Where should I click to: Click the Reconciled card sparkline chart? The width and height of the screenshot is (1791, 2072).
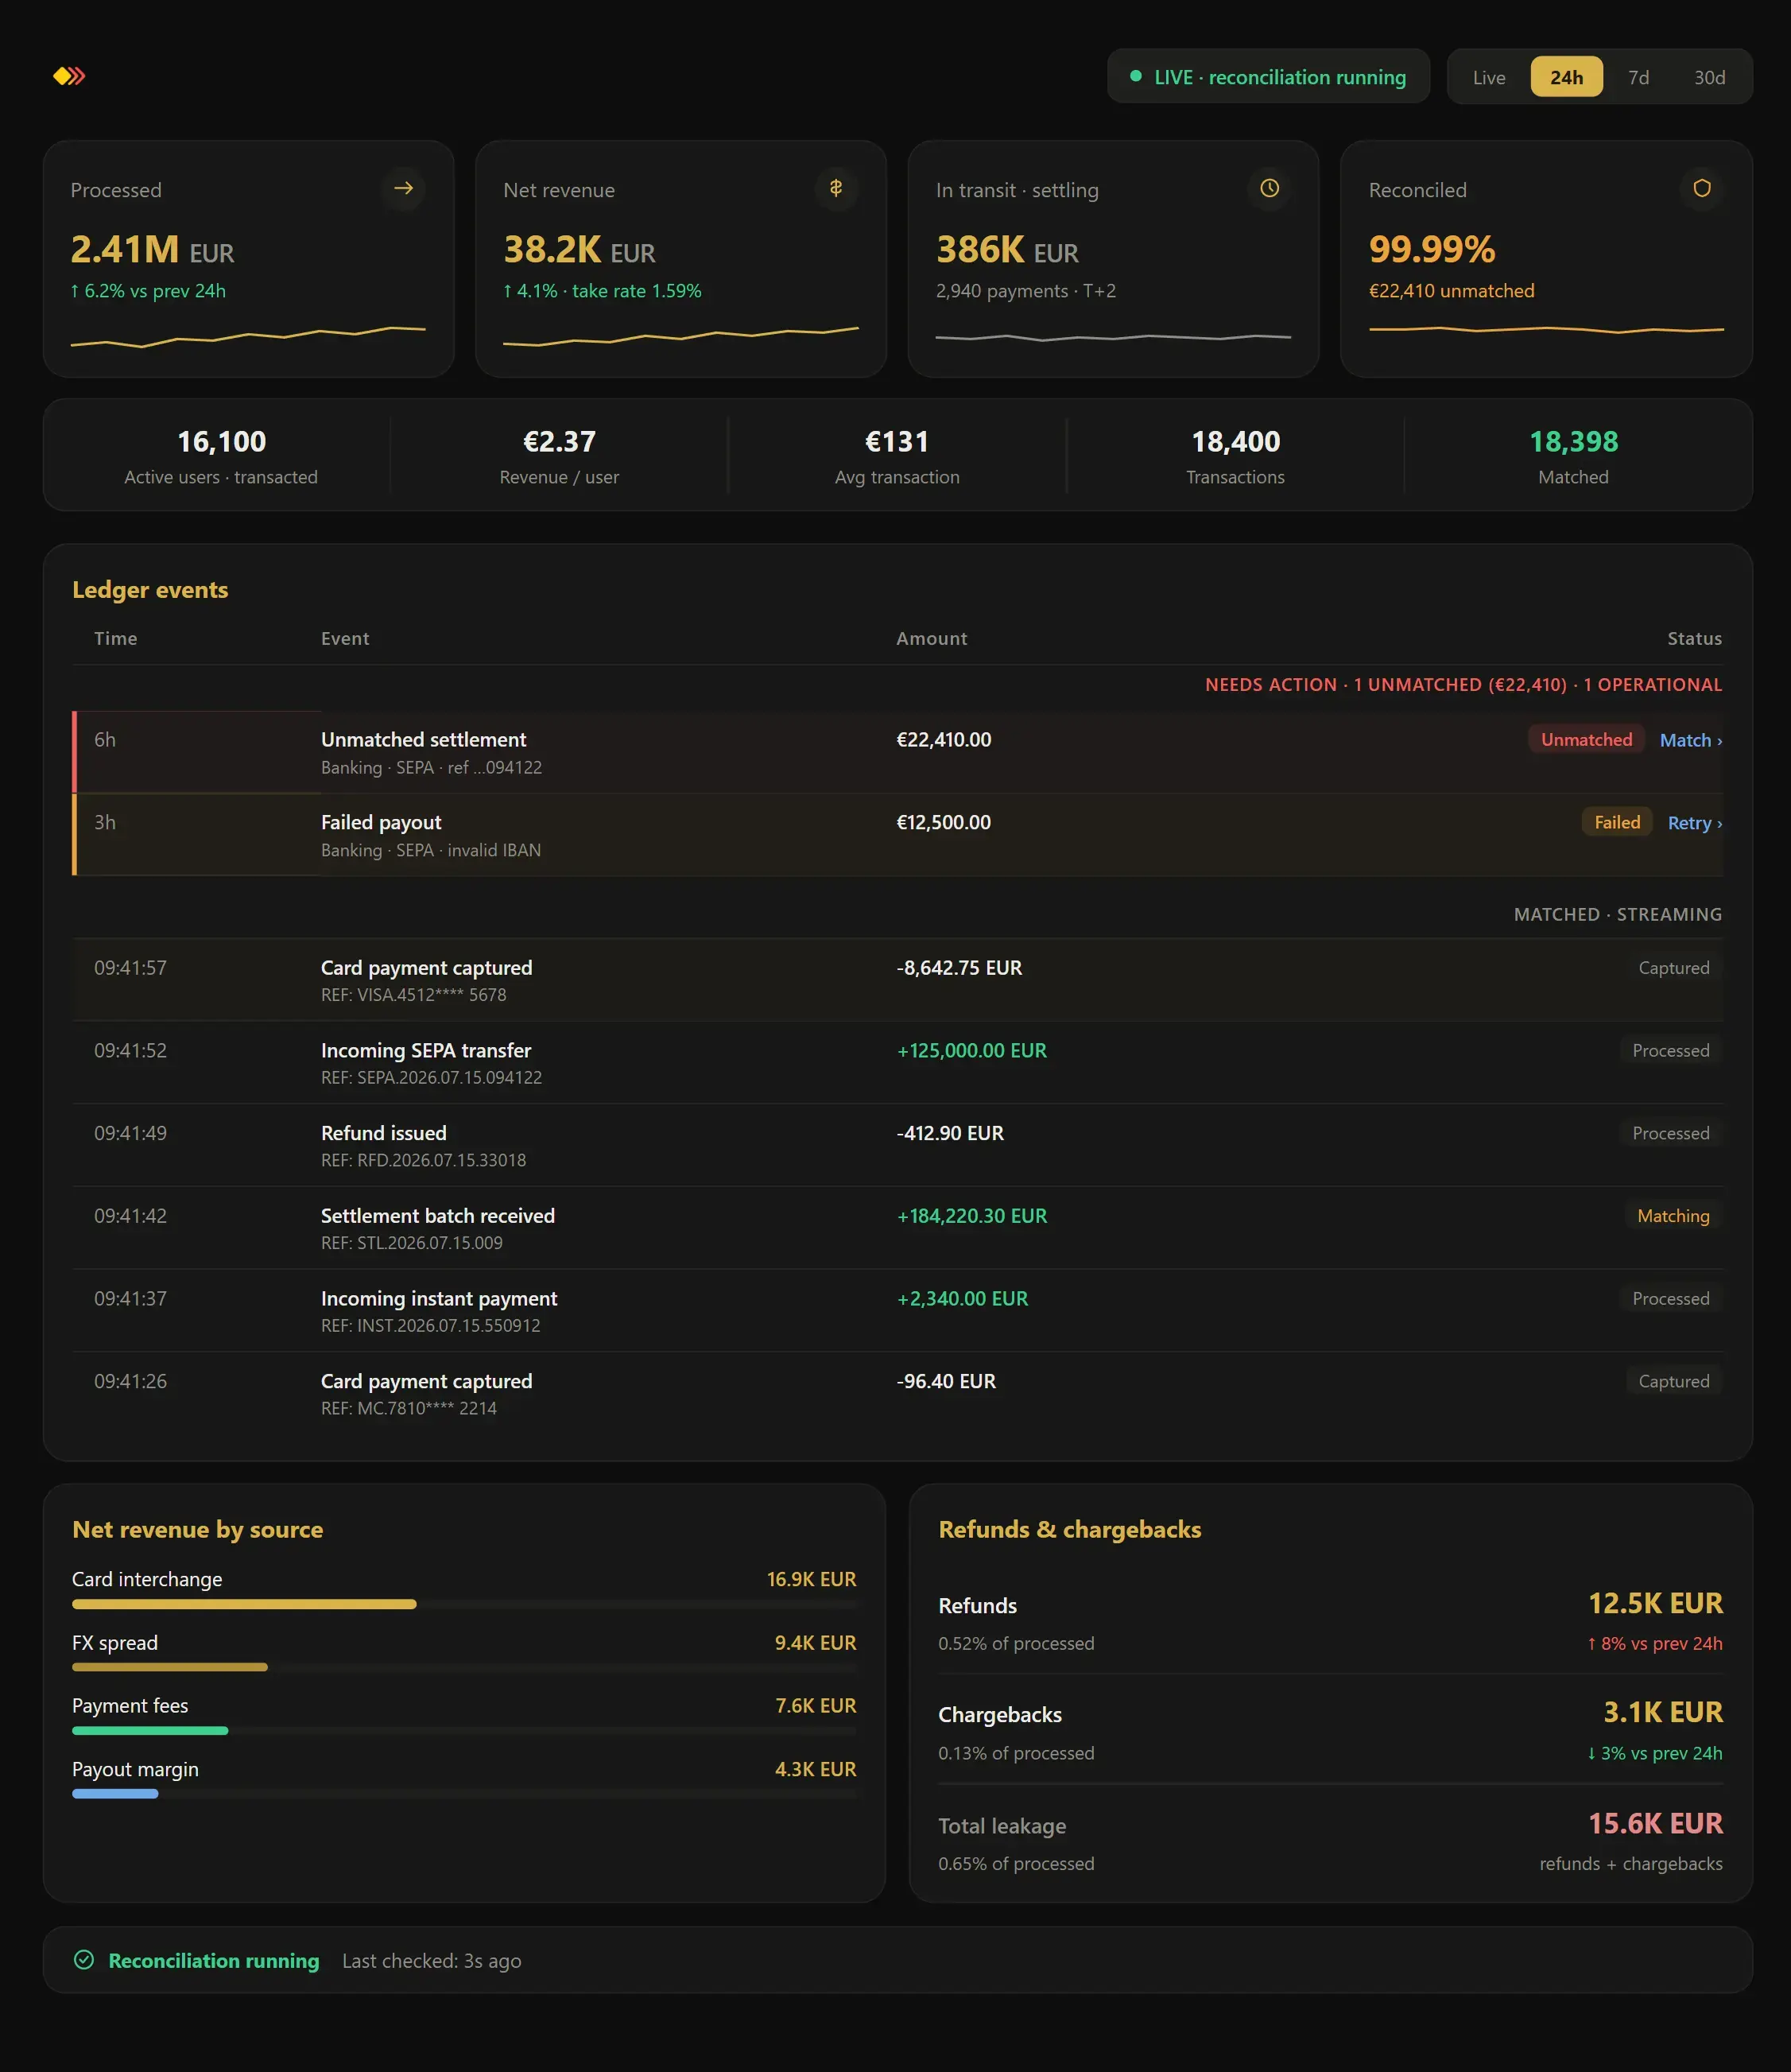tap(1546, 329)
